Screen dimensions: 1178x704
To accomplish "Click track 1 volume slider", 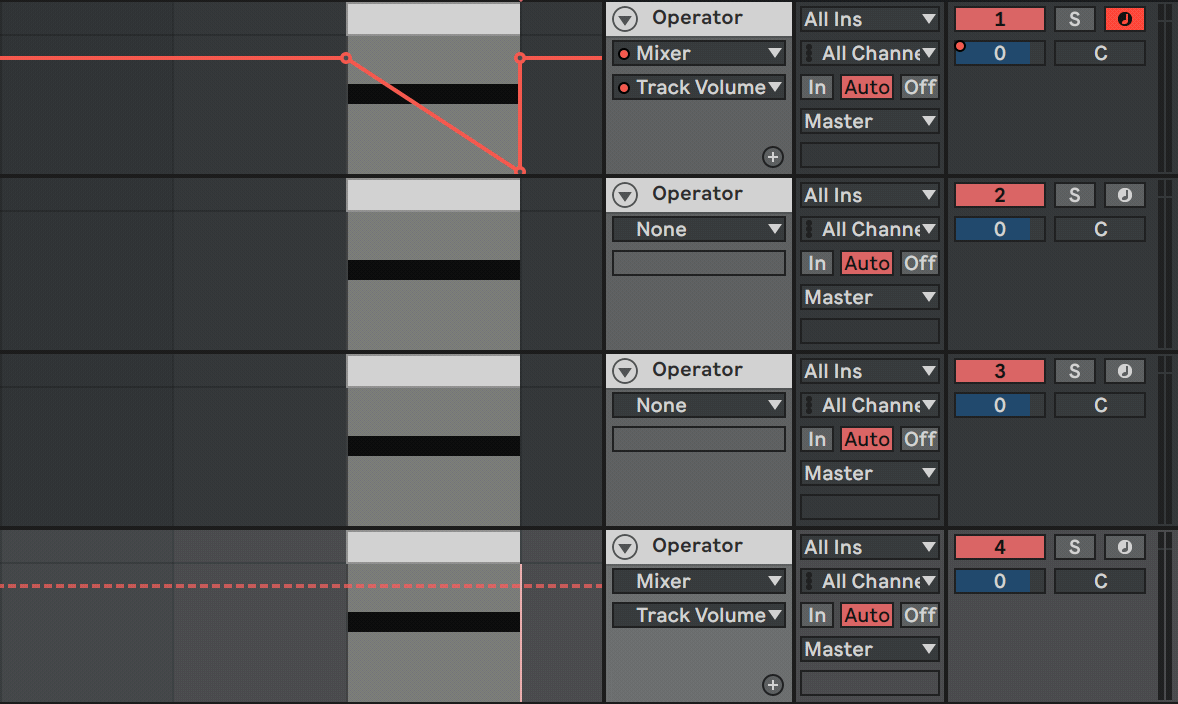I will tap(999, 53).
